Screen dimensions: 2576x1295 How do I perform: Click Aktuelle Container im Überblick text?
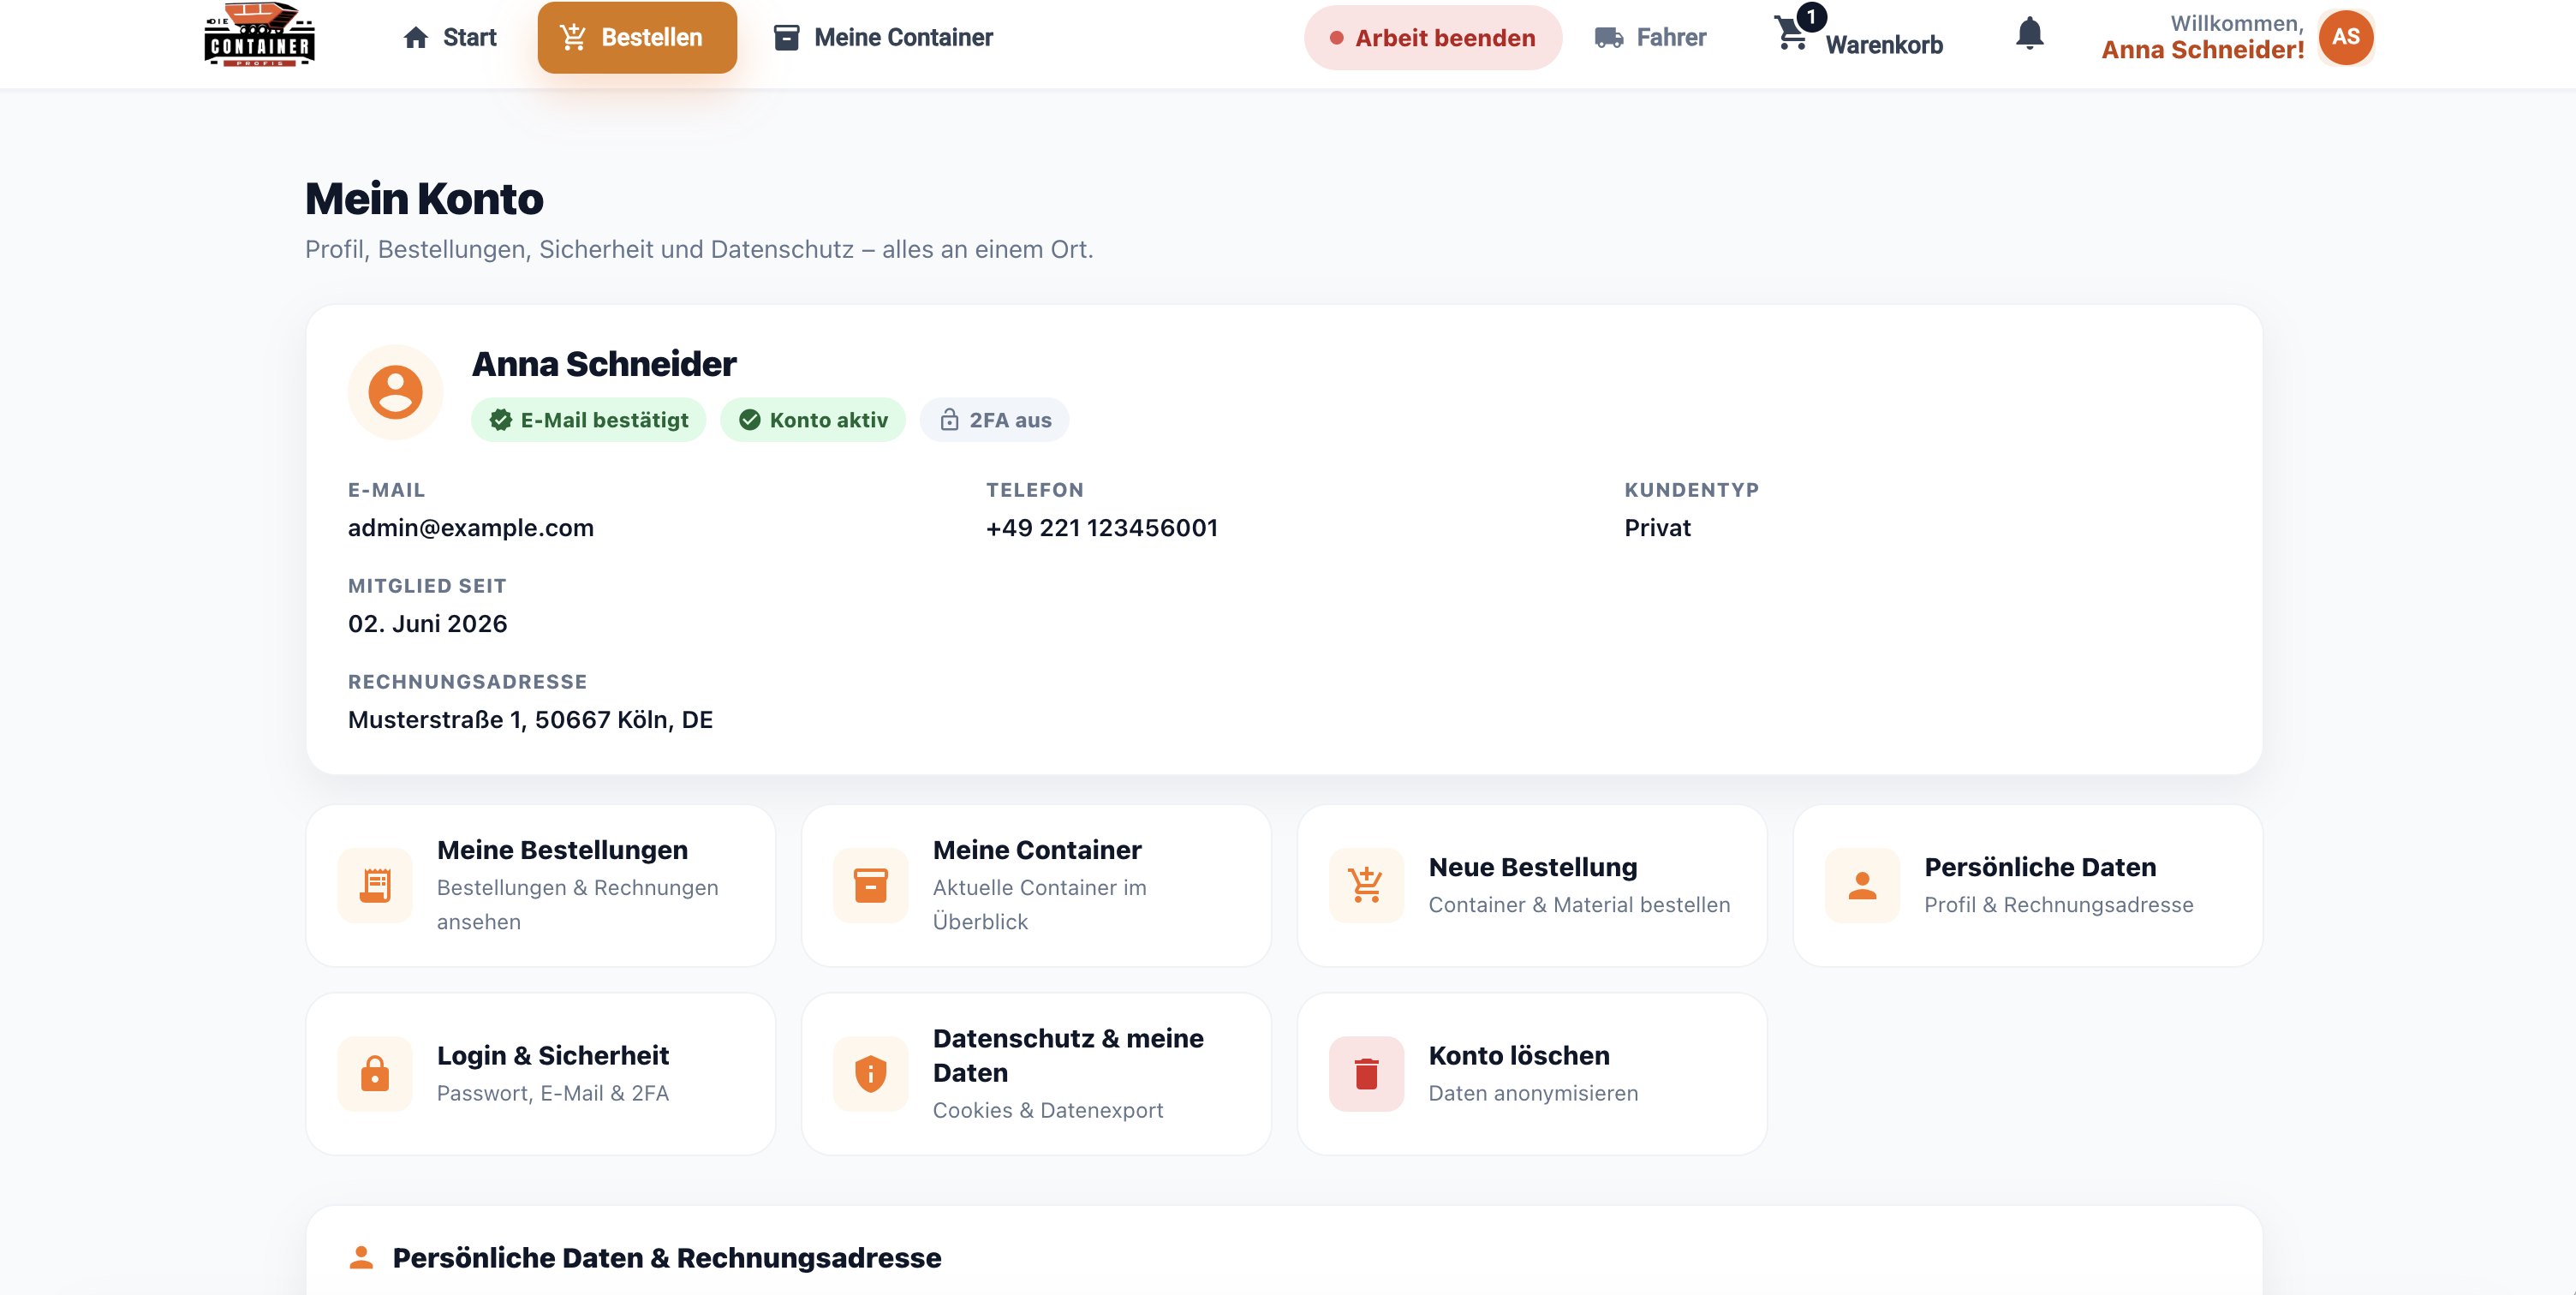1039,904
